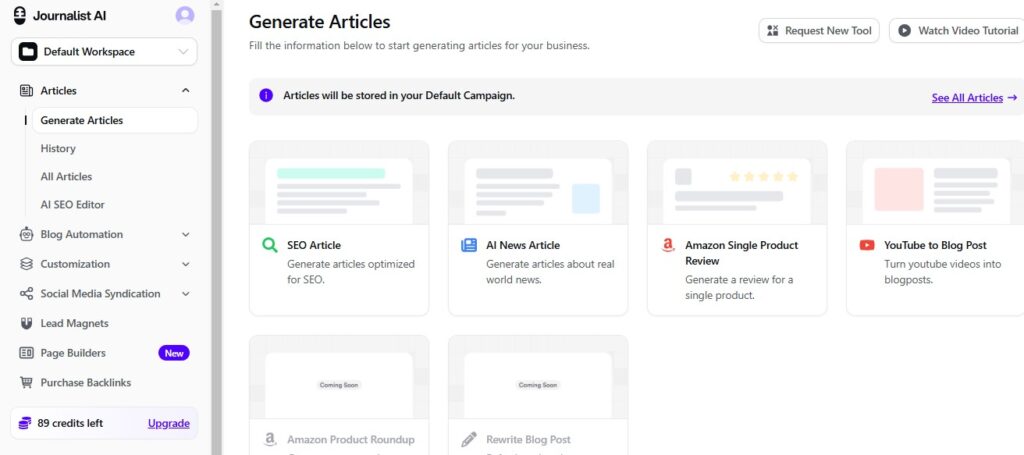
Task: Open History in the sidebar
Action: tap(58, 148)
